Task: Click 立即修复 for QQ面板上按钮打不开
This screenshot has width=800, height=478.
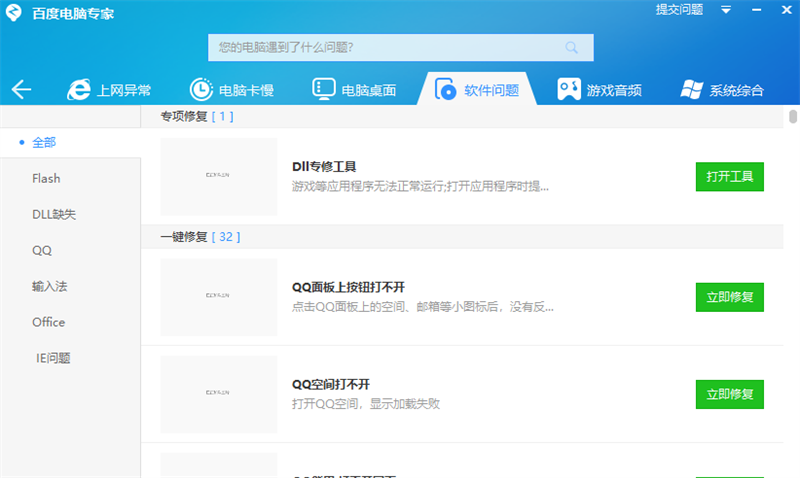Action: (730, 297)
